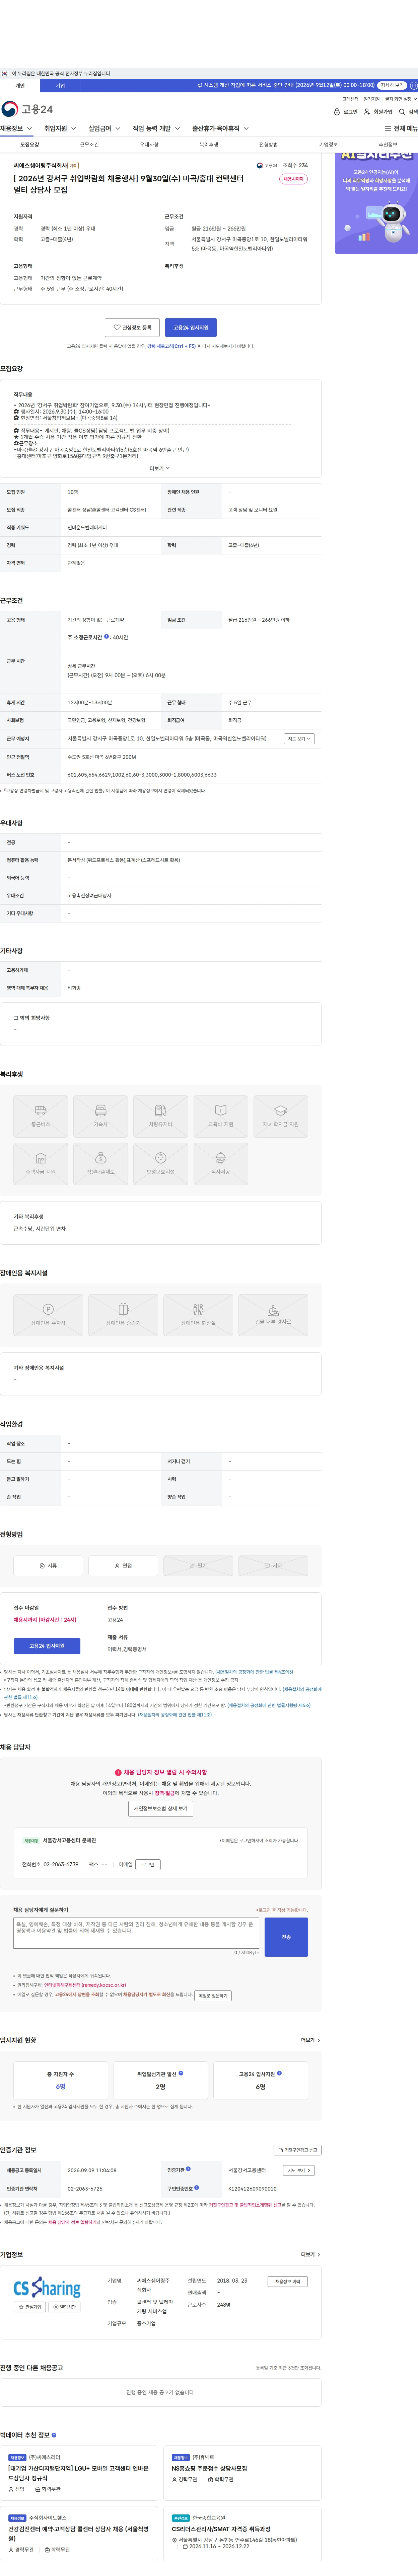Click the 빅데이터 추천 정보 help icon
The width and height of the screenshot is (418, 2576).
[54, 2434]
